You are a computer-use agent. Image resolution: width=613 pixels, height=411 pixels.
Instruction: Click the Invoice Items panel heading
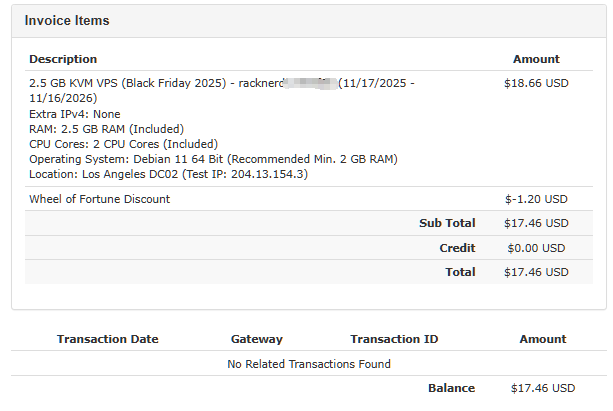[67, 20]
